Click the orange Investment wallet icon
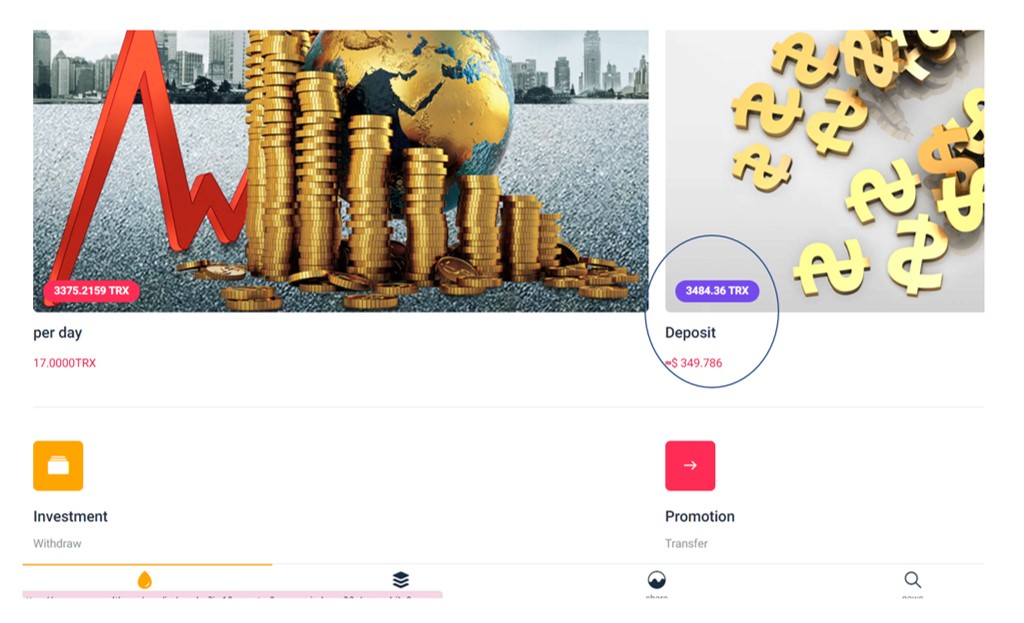Viewport: 1024px width, 623px height. tap(58, 466)
